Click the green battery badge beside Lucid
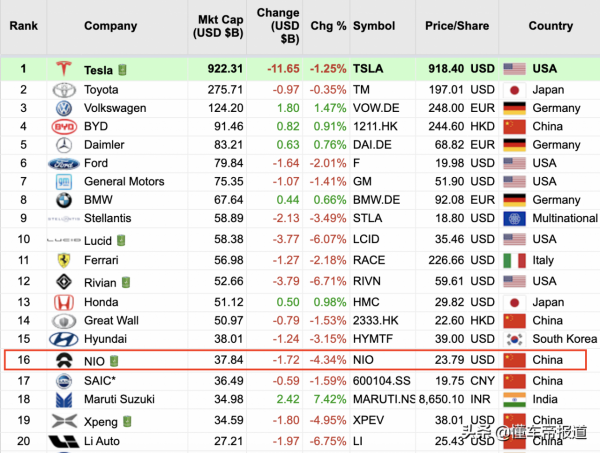 click(121, 240)
